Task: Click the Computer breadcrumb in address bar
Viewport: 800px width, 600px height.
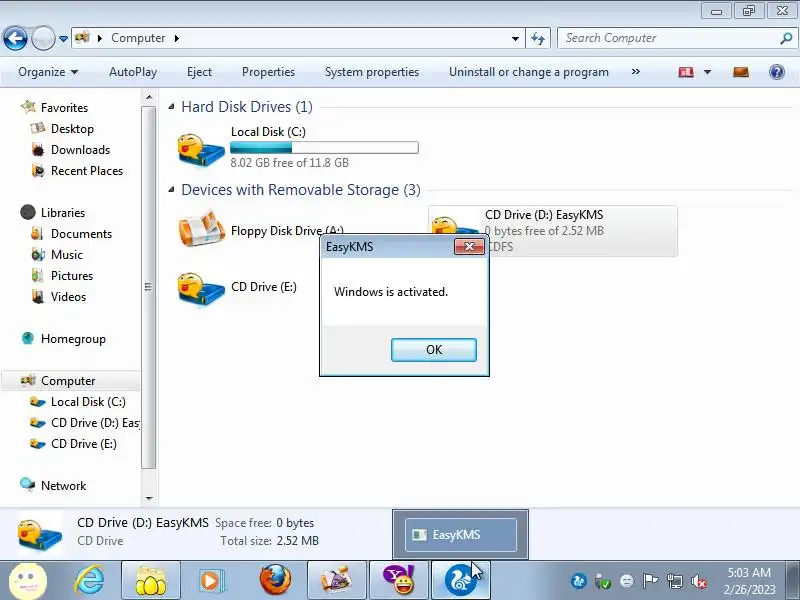Action: [138, 38]
